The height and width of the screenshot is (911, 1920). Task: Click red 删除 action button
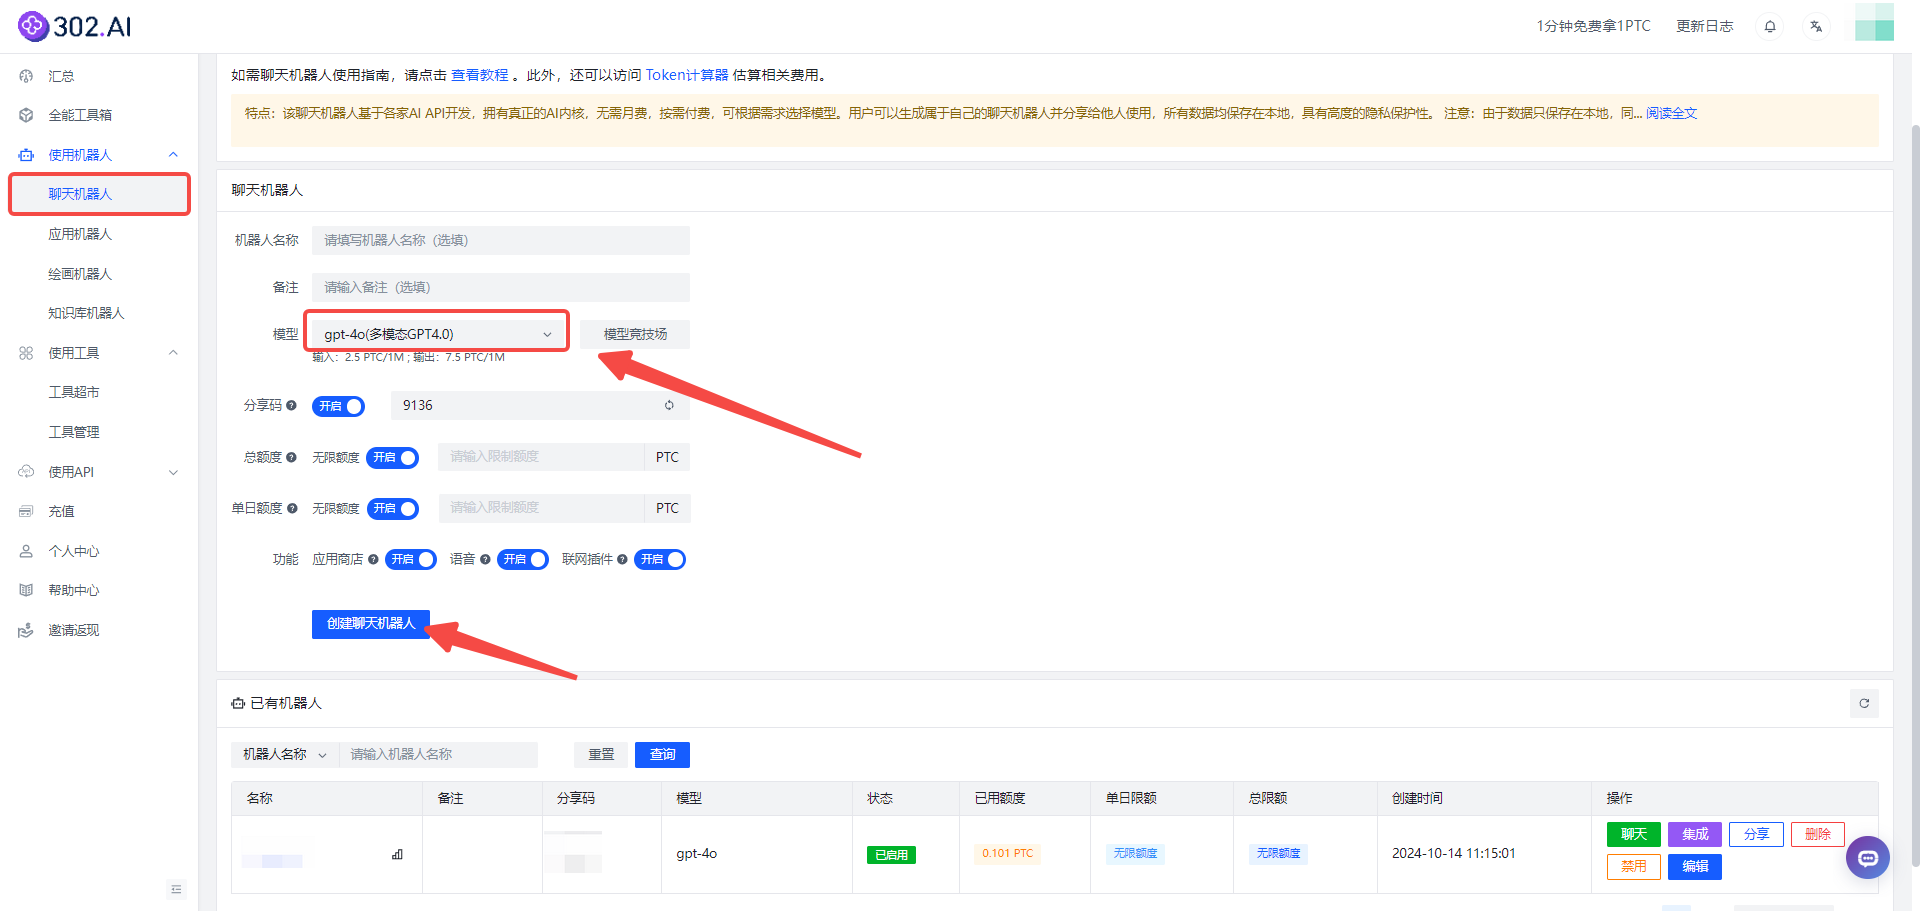(x=1818, y=834)
